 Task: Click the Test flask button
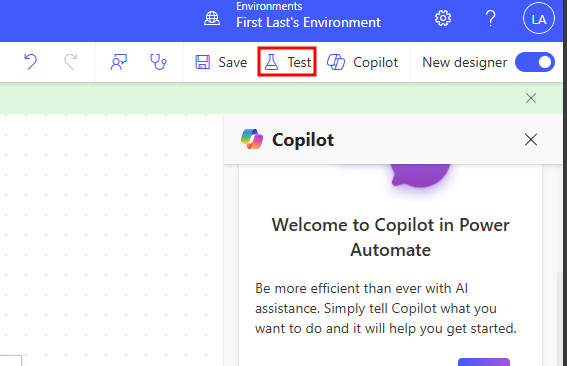287,62
